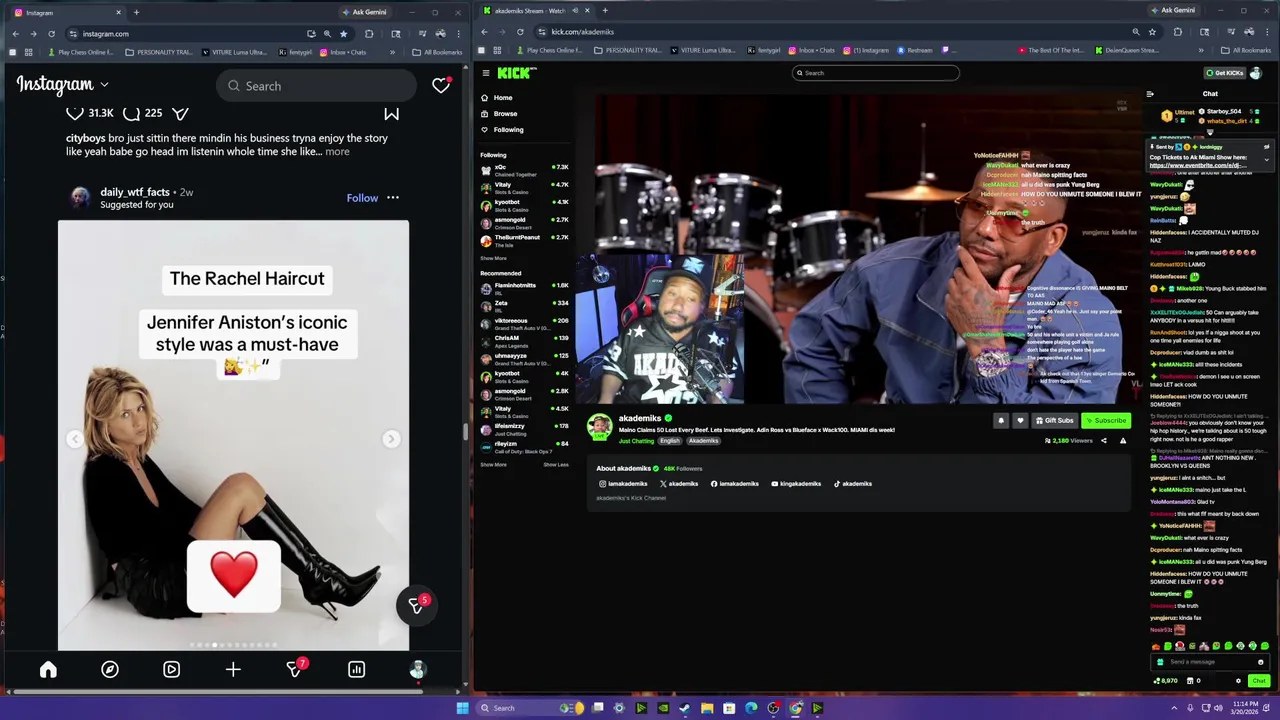
Task: Share the akademiks stream
Action: (1104, 441)
